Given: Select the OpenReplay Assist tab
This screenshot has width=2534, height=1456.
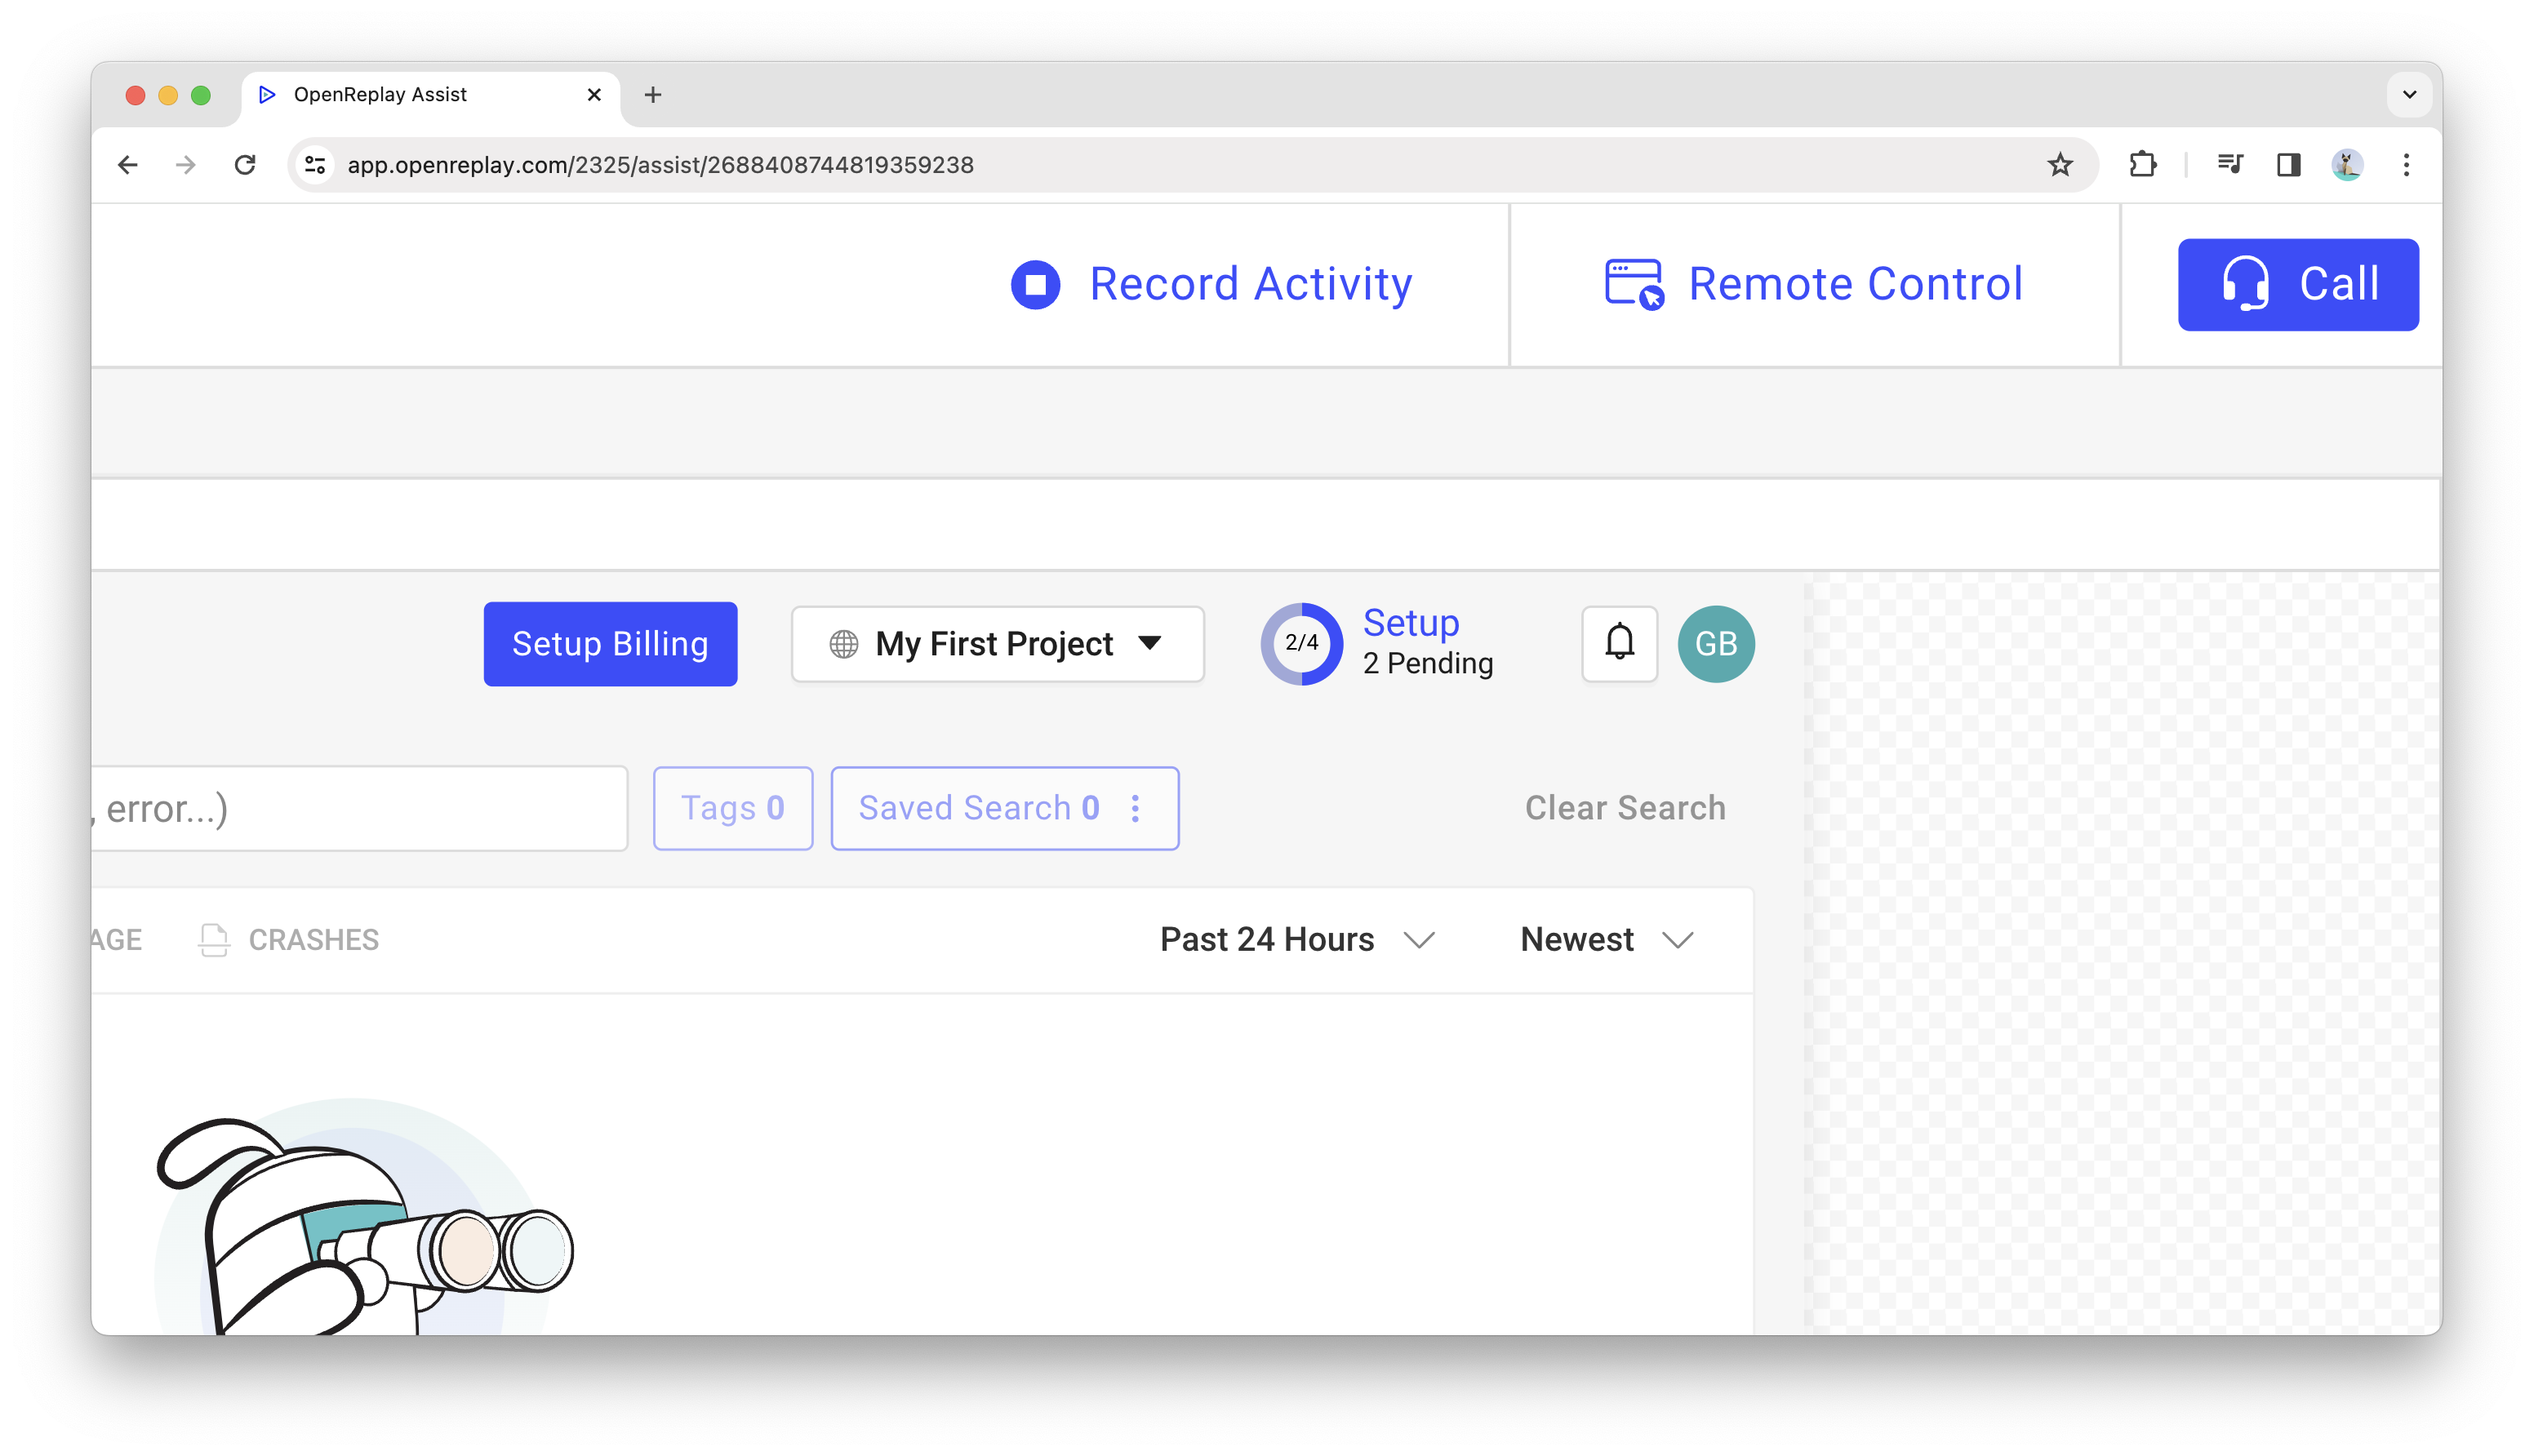Looking at the screenshot, I should 430,95.
